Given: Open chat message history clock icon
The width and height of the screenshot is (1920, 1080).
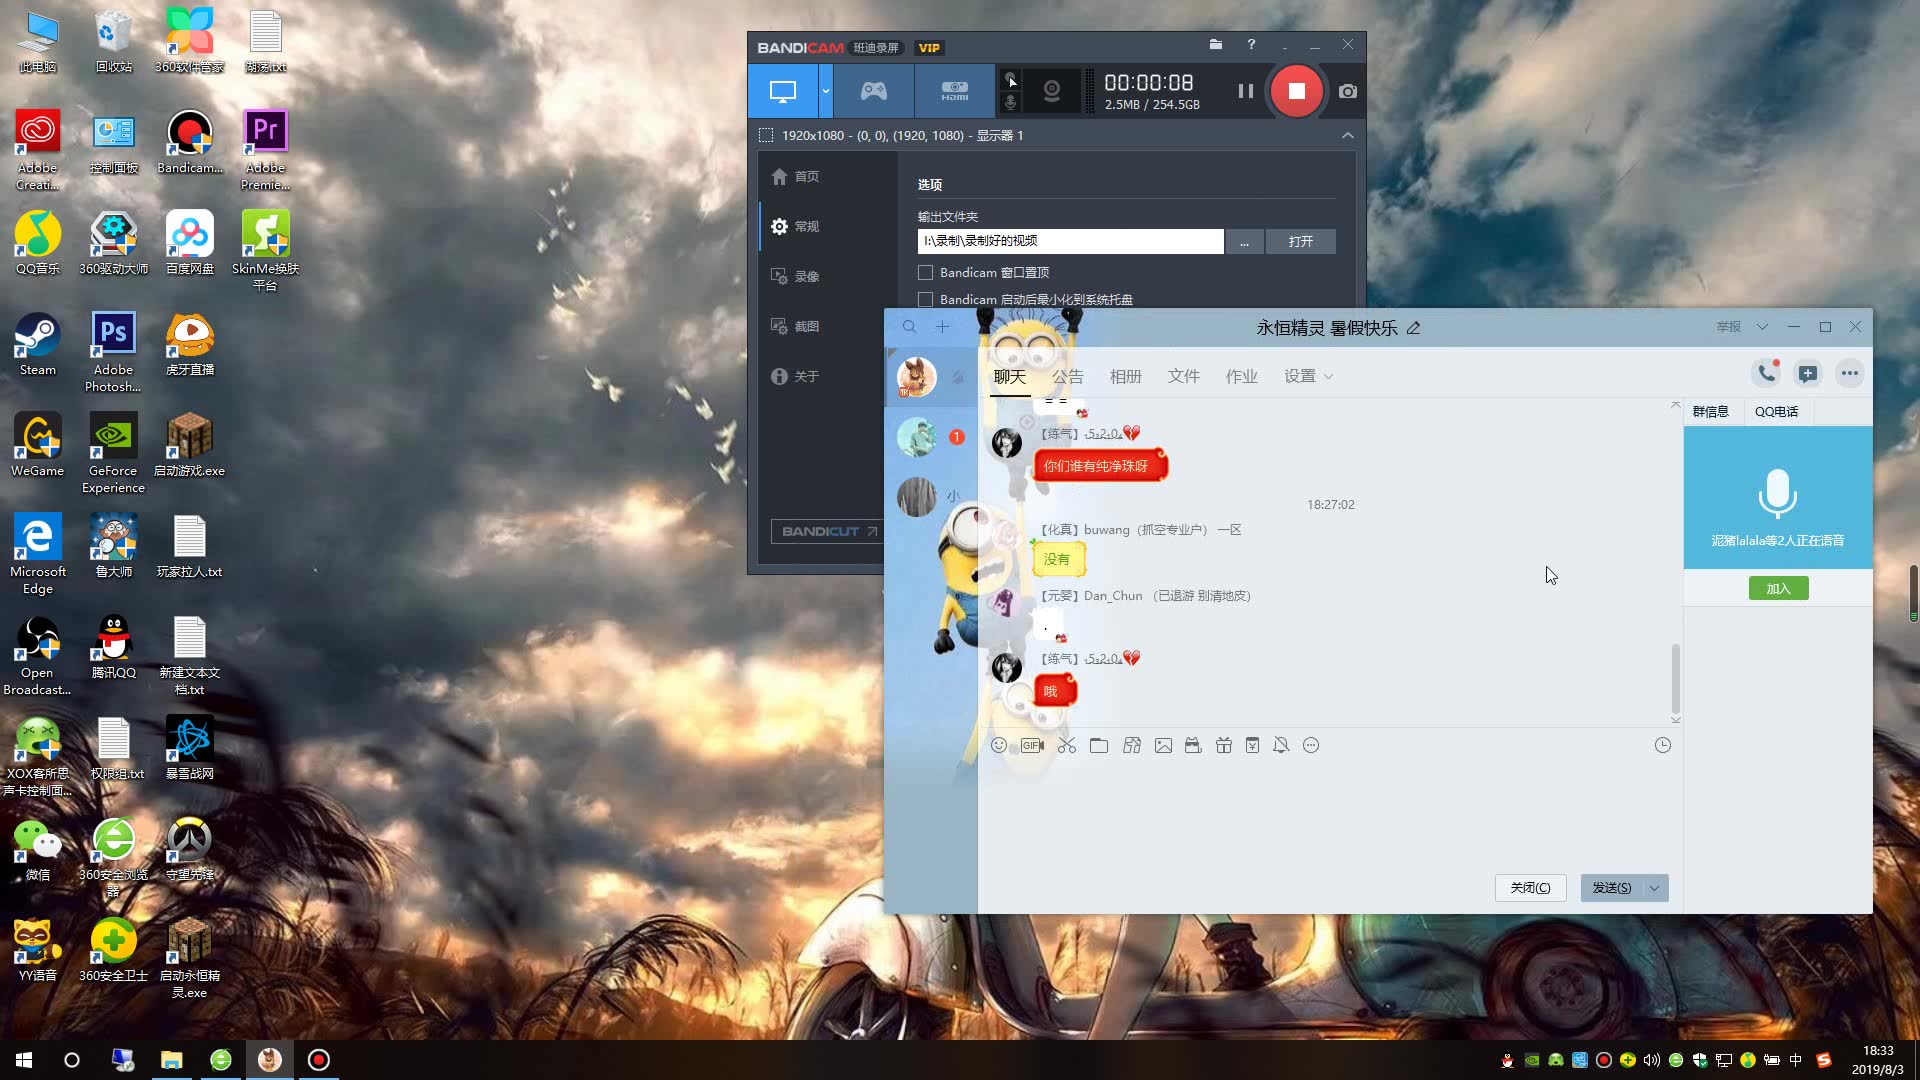Looking at the screenshot, I should coord(1663,745).
